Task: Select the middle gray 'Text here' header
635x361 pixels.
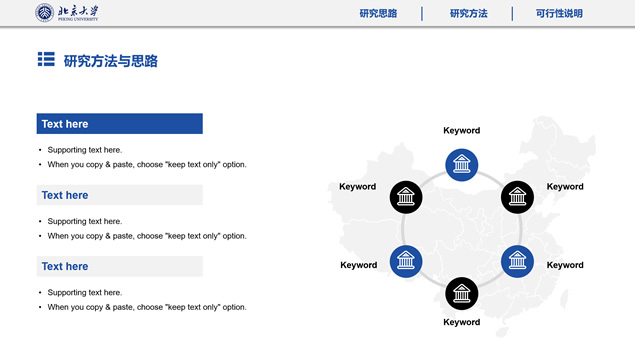Action: (119, 195)
